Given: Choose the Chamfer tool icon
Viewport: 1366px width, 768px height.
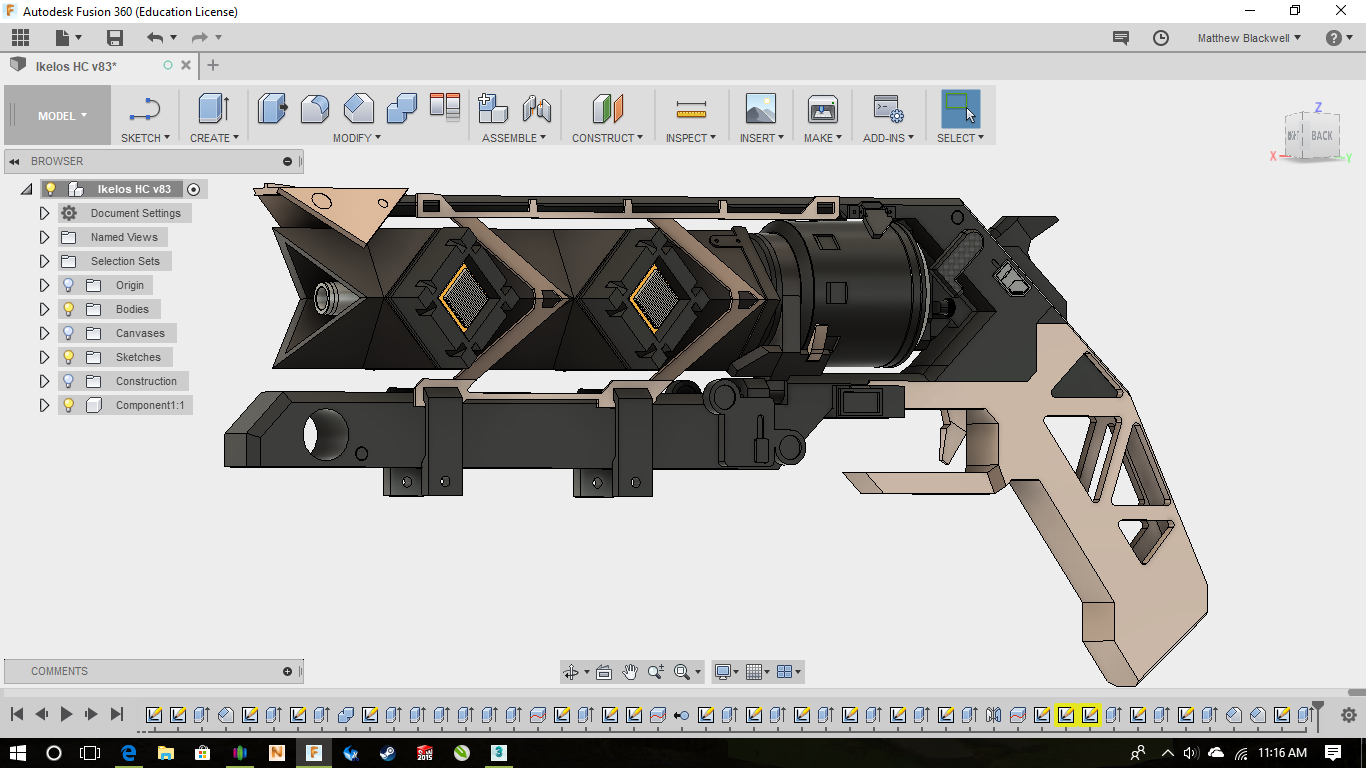Looking at the screenshot, I should click(358, 108).
